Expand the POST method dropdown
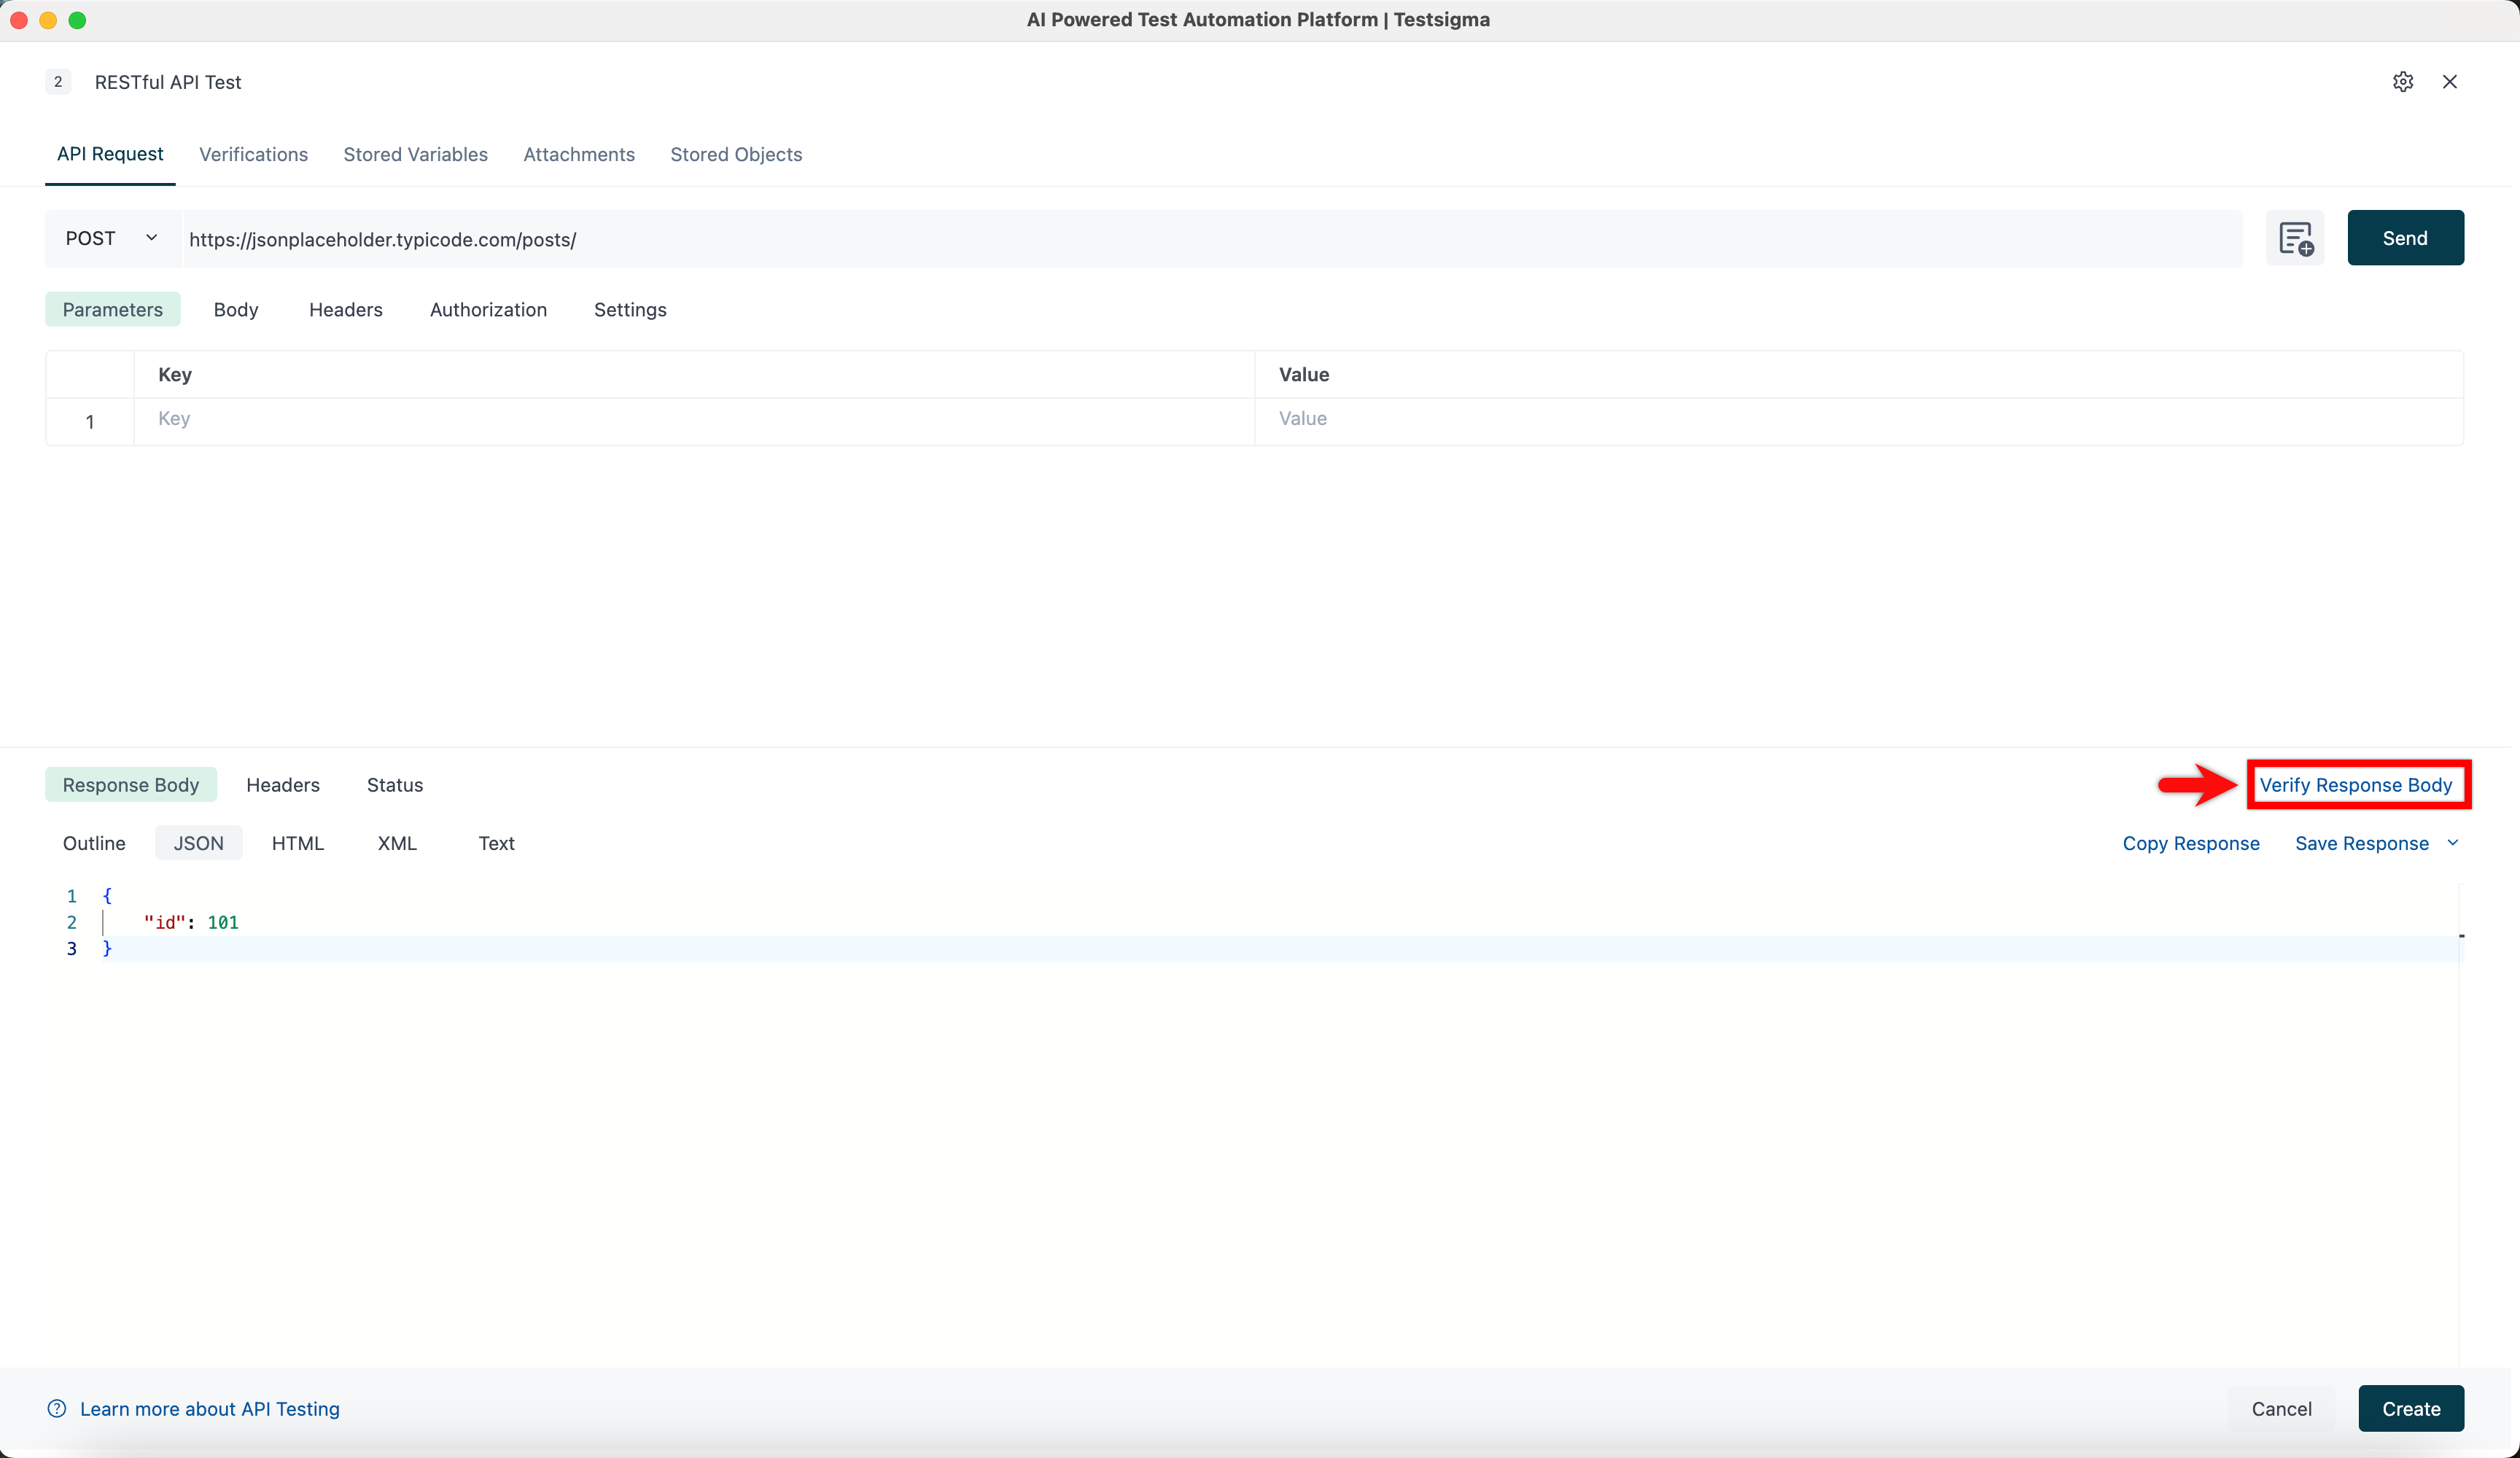This screenshot has height=1458, width=2520. [111, 239]
